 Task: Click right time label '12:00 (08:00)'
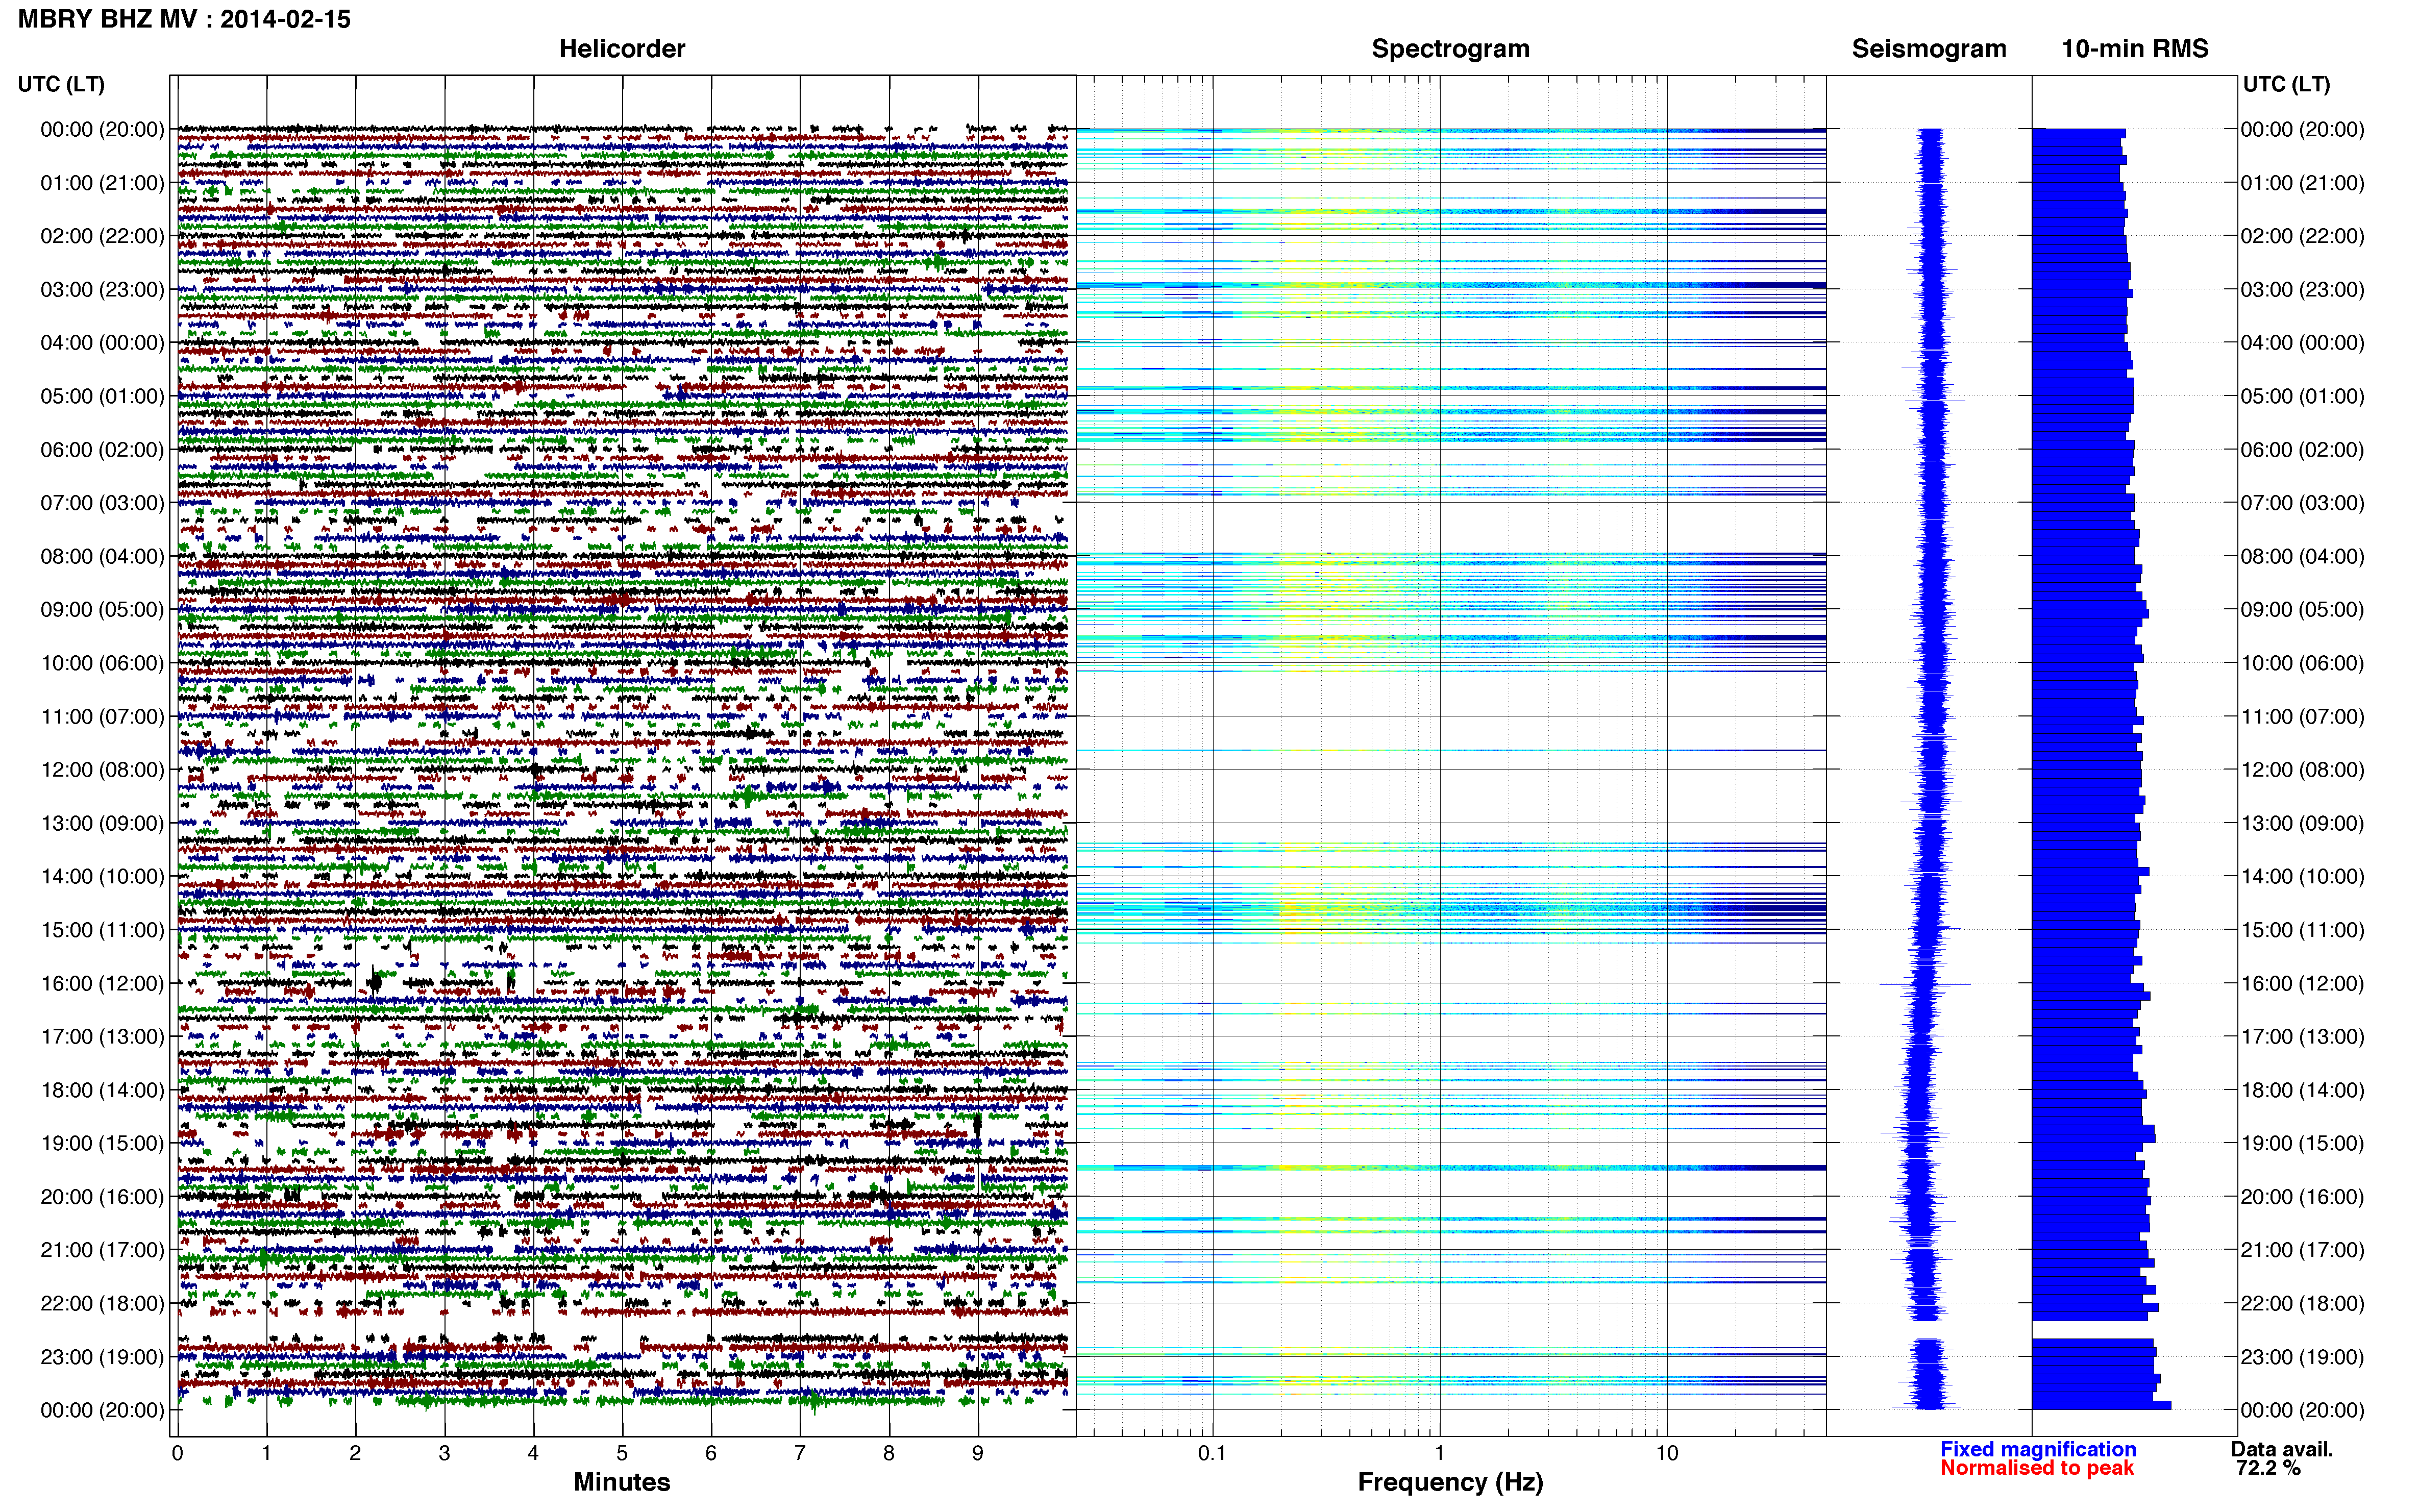pyautogui.click(x=2302, y=770)
